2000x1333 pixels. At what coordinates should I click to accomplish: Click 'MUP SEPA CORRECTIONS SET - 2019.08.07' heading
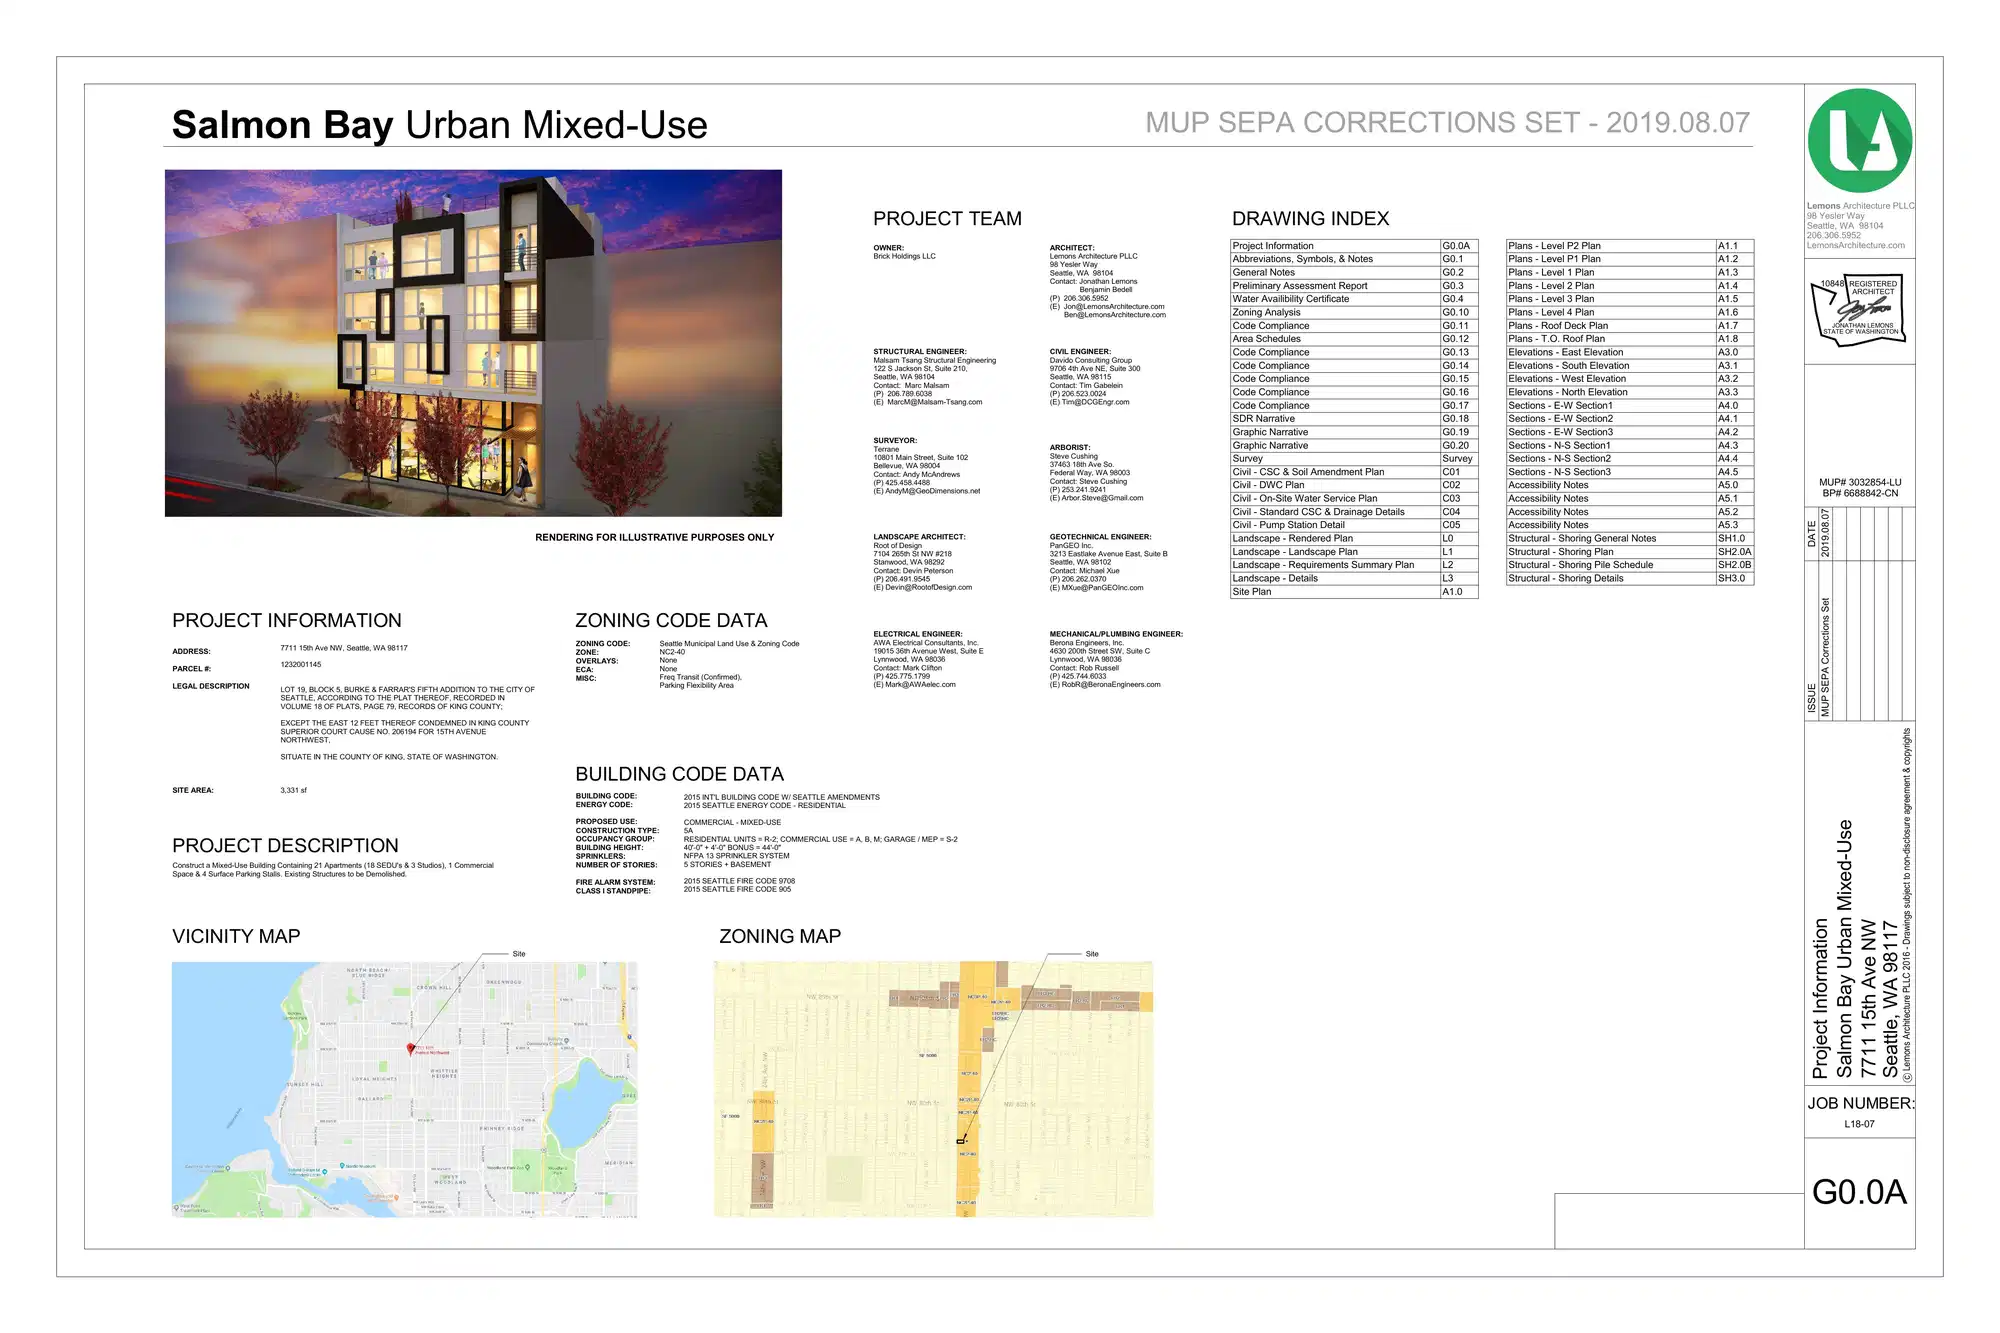pos(1447,122)
